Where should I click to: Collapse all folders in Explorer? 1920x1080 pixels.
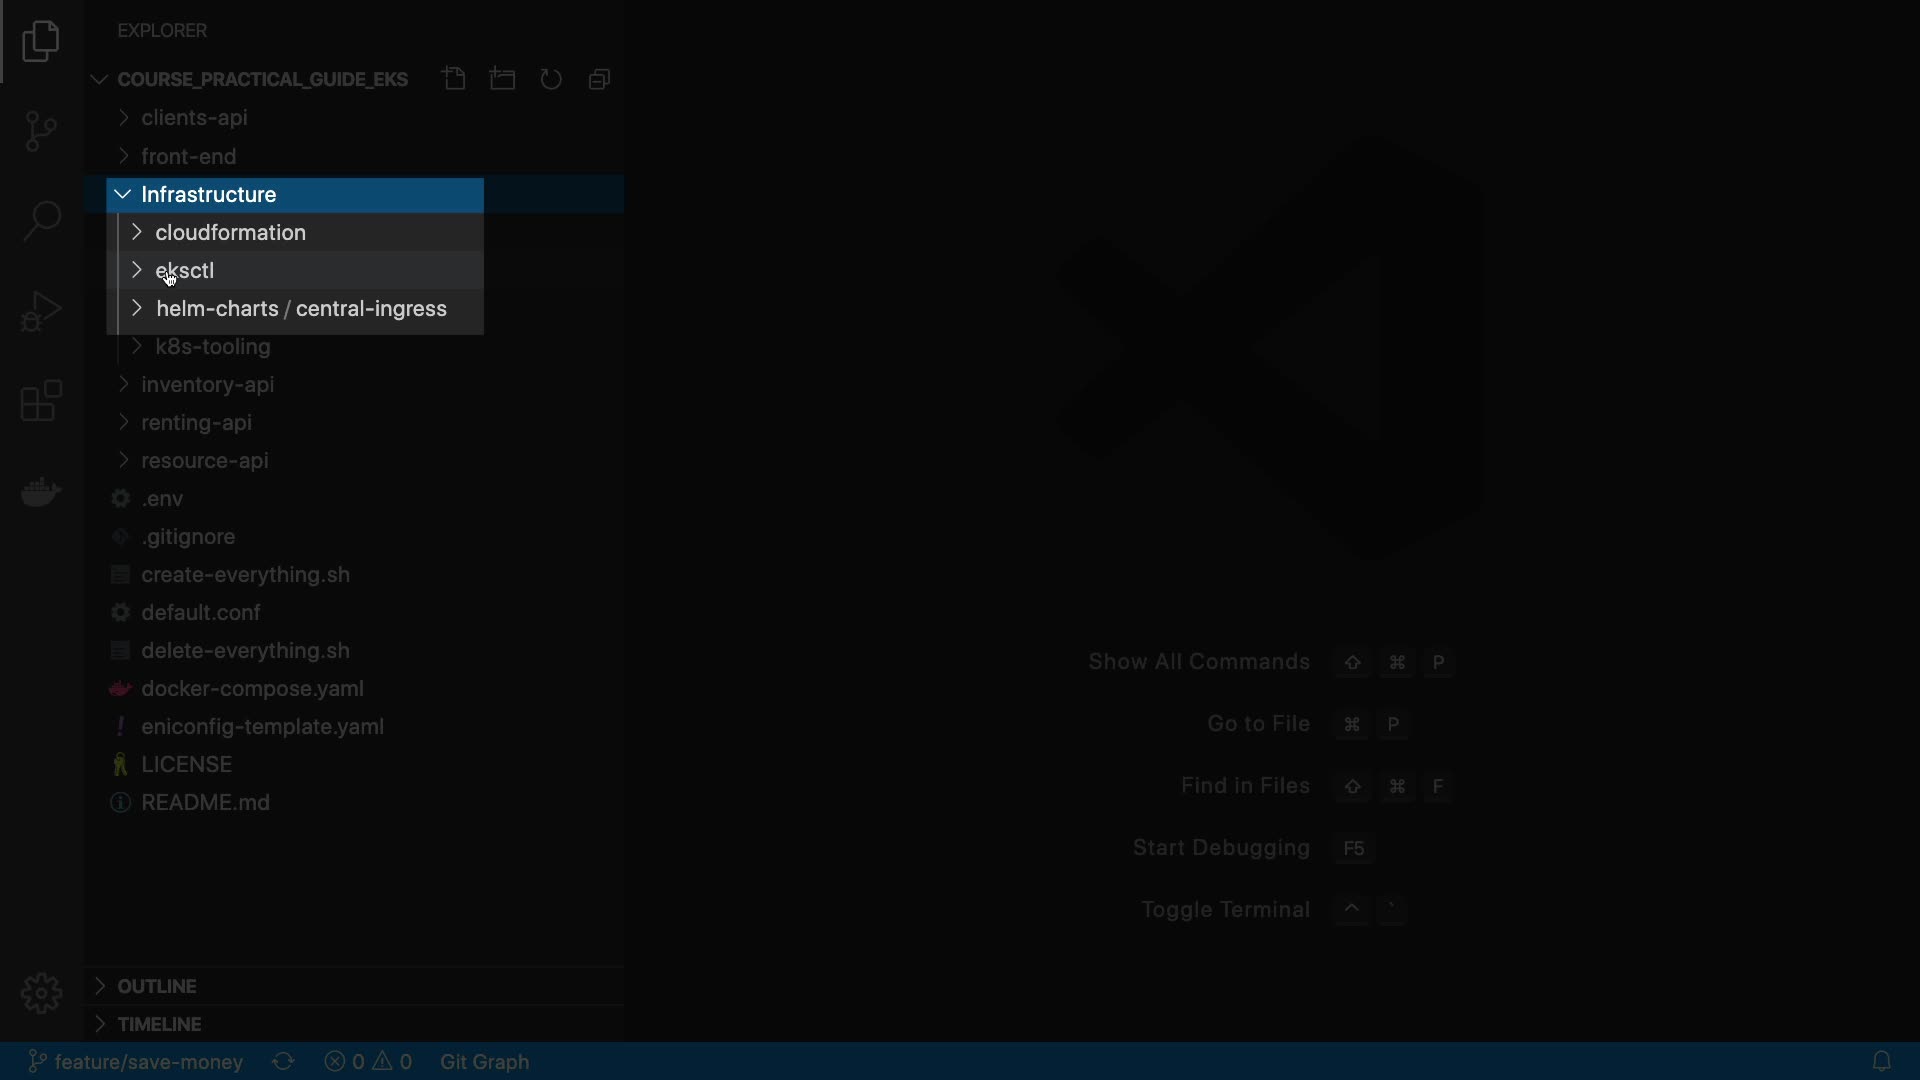click(599, 79)
